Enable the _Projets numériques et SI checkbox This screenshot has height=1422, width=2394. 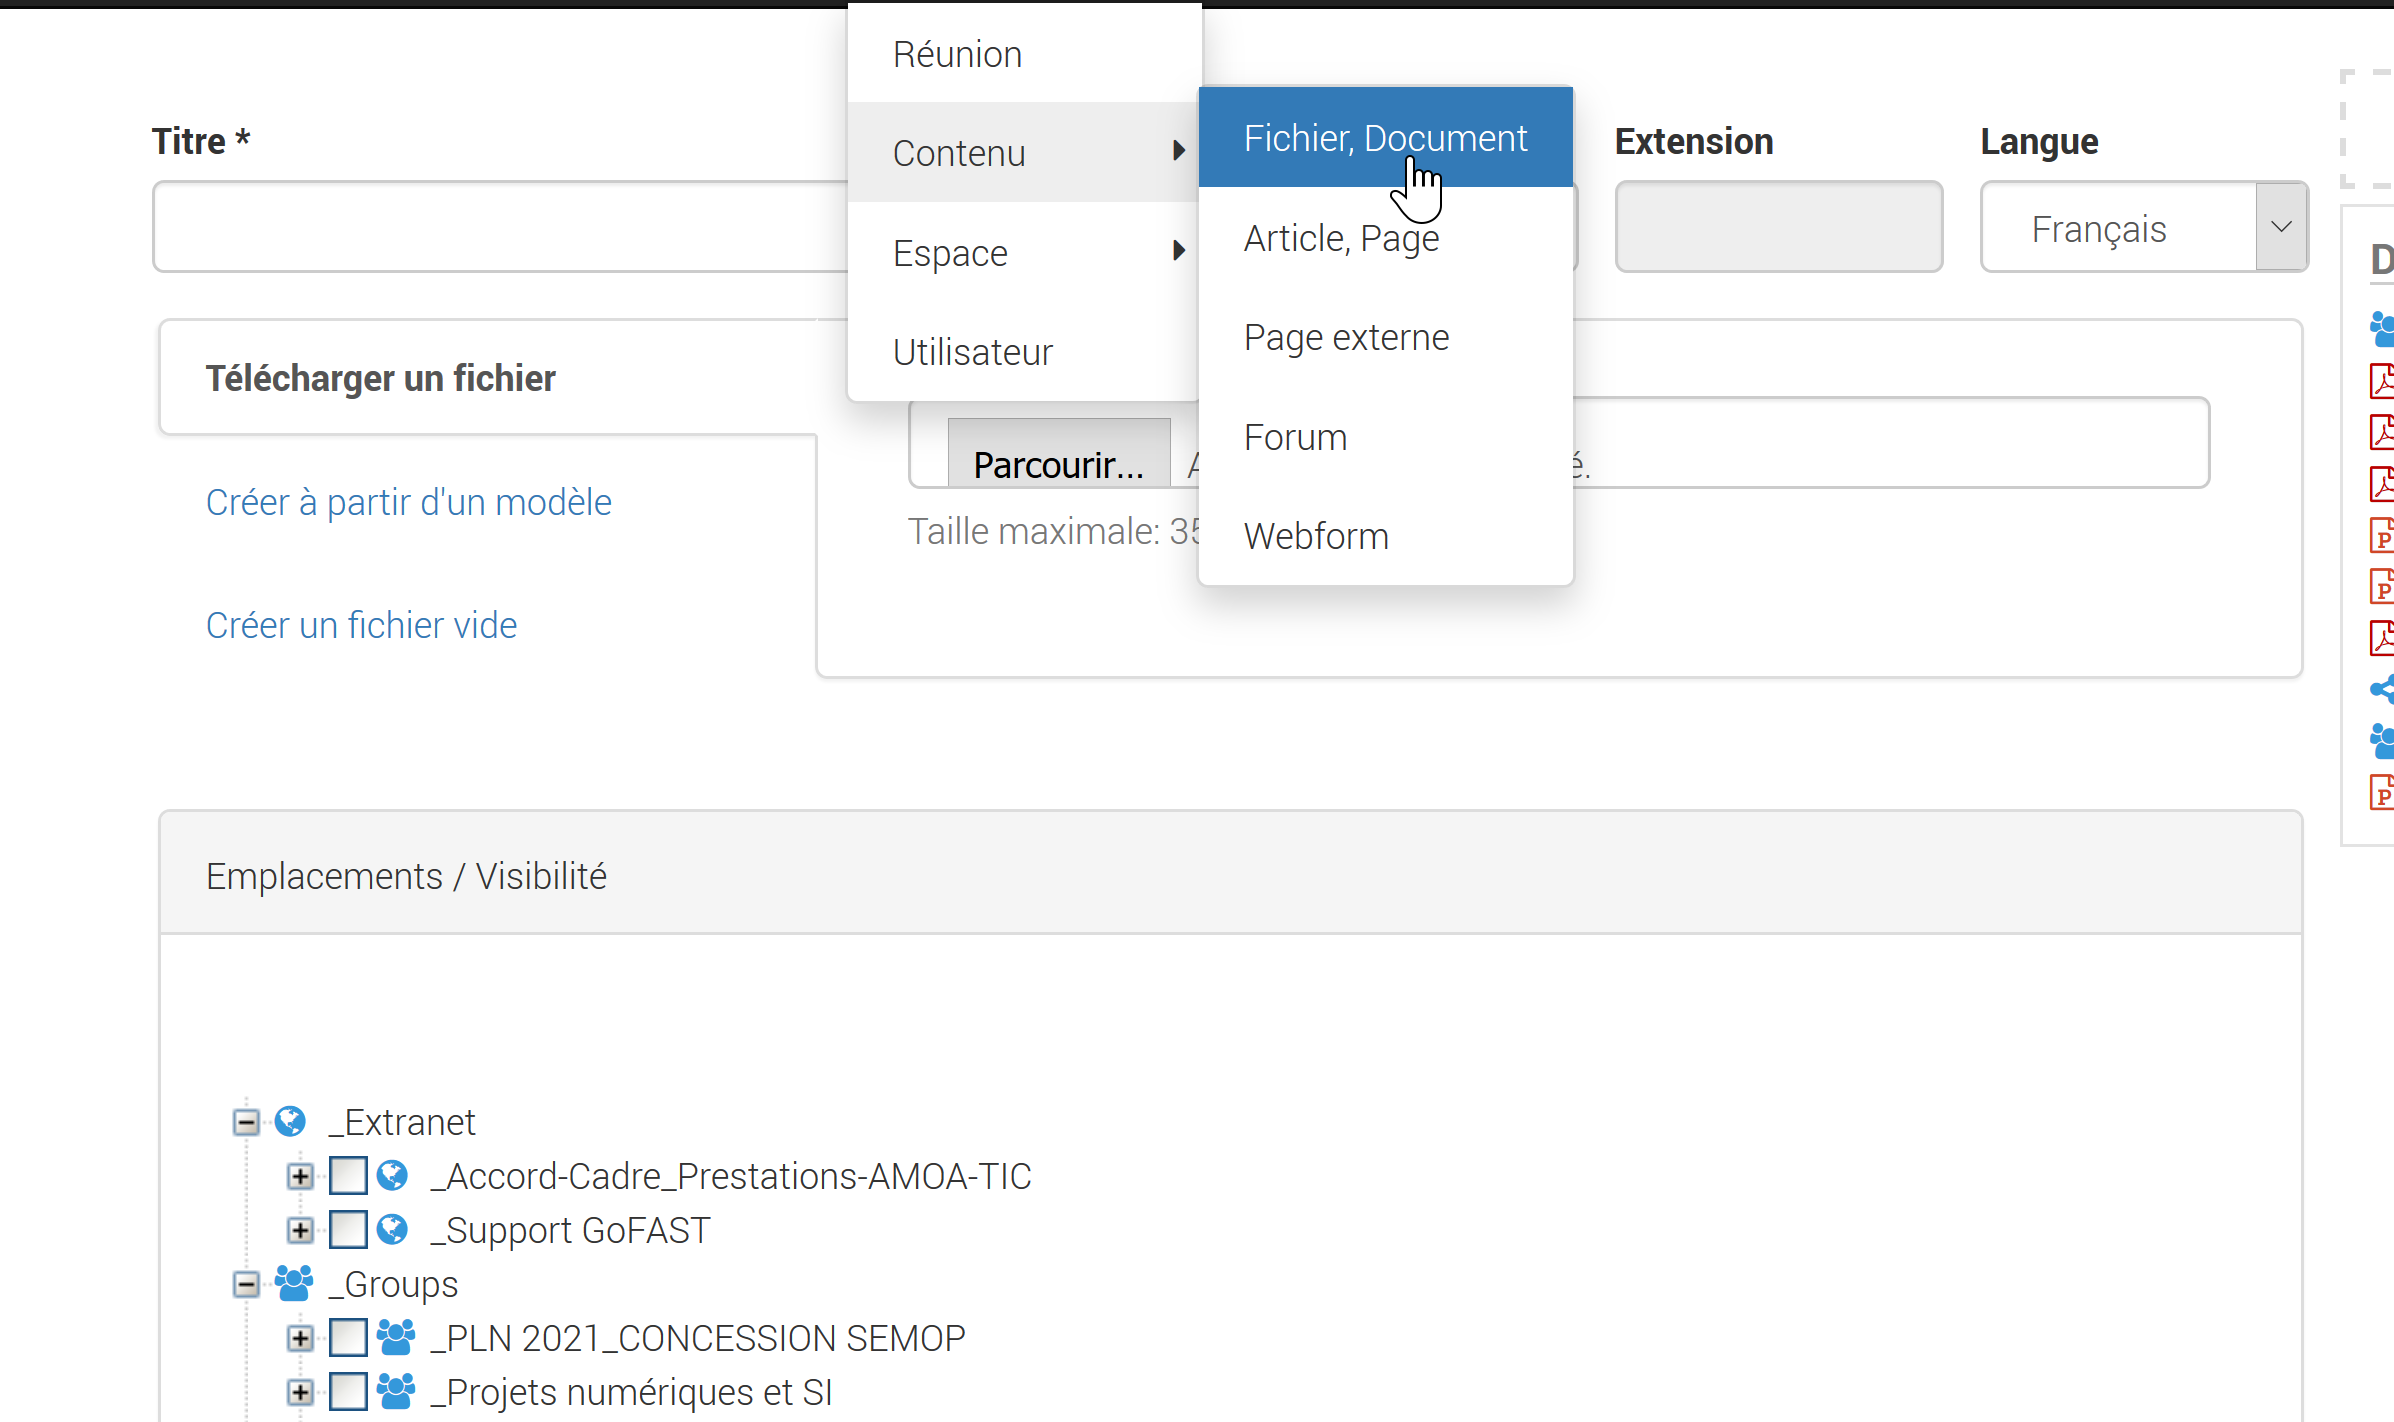pos(348,1391)
